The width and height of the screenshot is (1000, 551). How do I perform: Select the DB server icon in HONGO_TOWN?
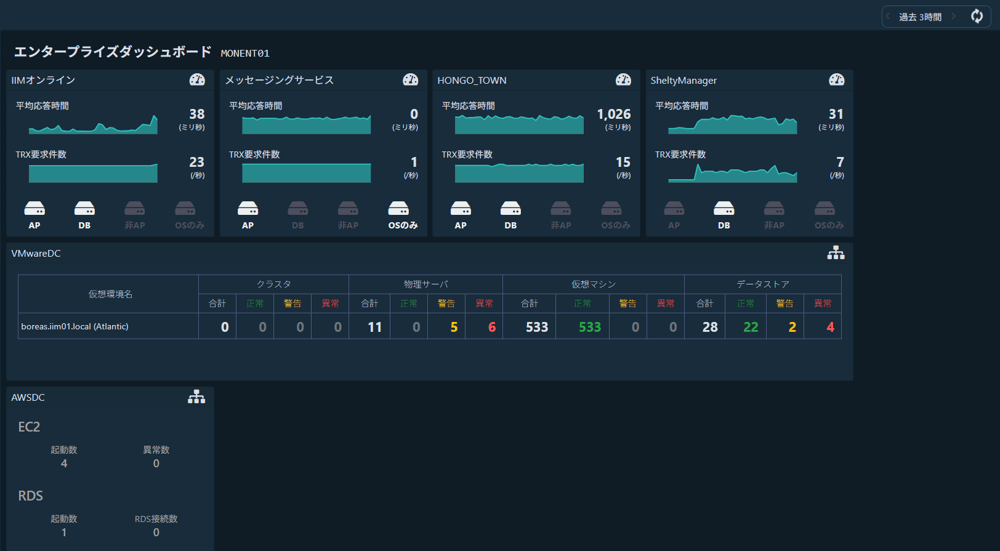(x=510, y=211)
